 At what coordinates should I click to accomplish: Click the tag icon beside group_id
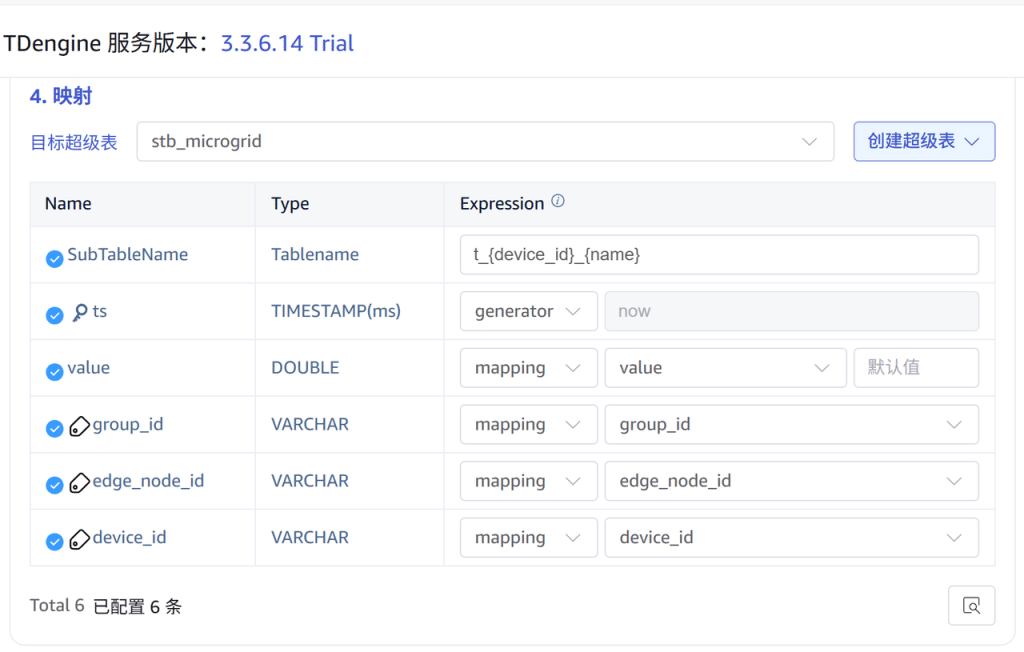pyautogui.click(x=79, y=424)
